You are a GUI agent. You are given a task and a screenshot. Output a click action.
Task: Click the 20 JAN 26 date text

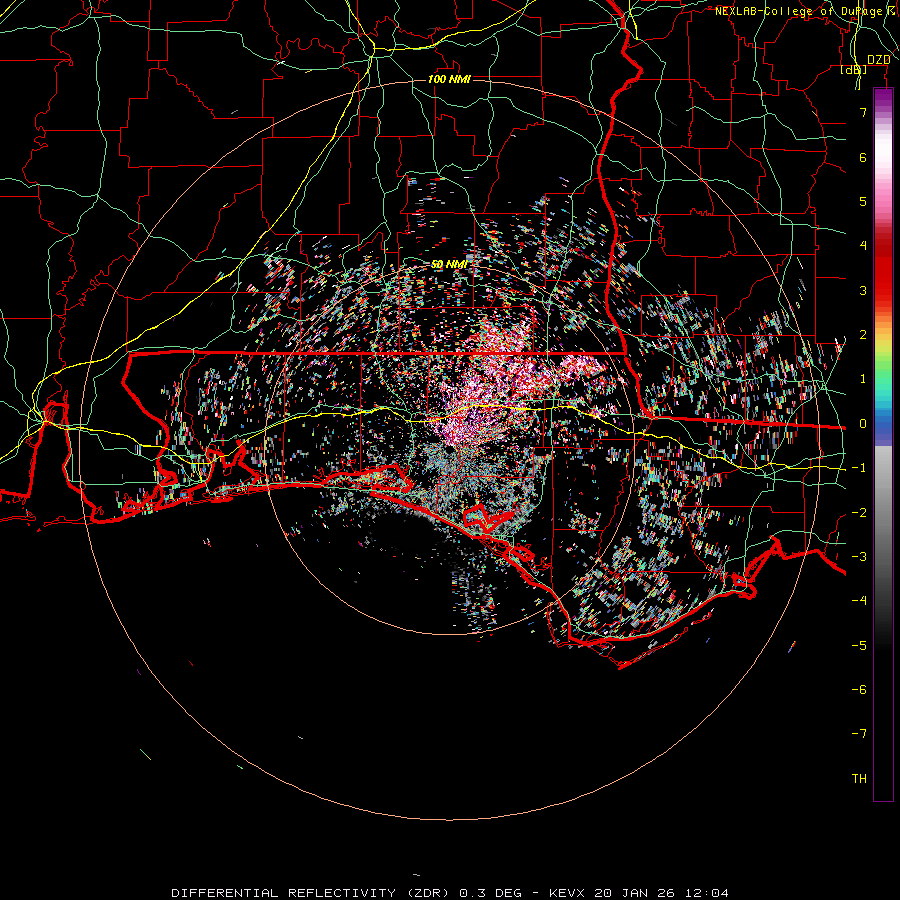coord(633,893)
